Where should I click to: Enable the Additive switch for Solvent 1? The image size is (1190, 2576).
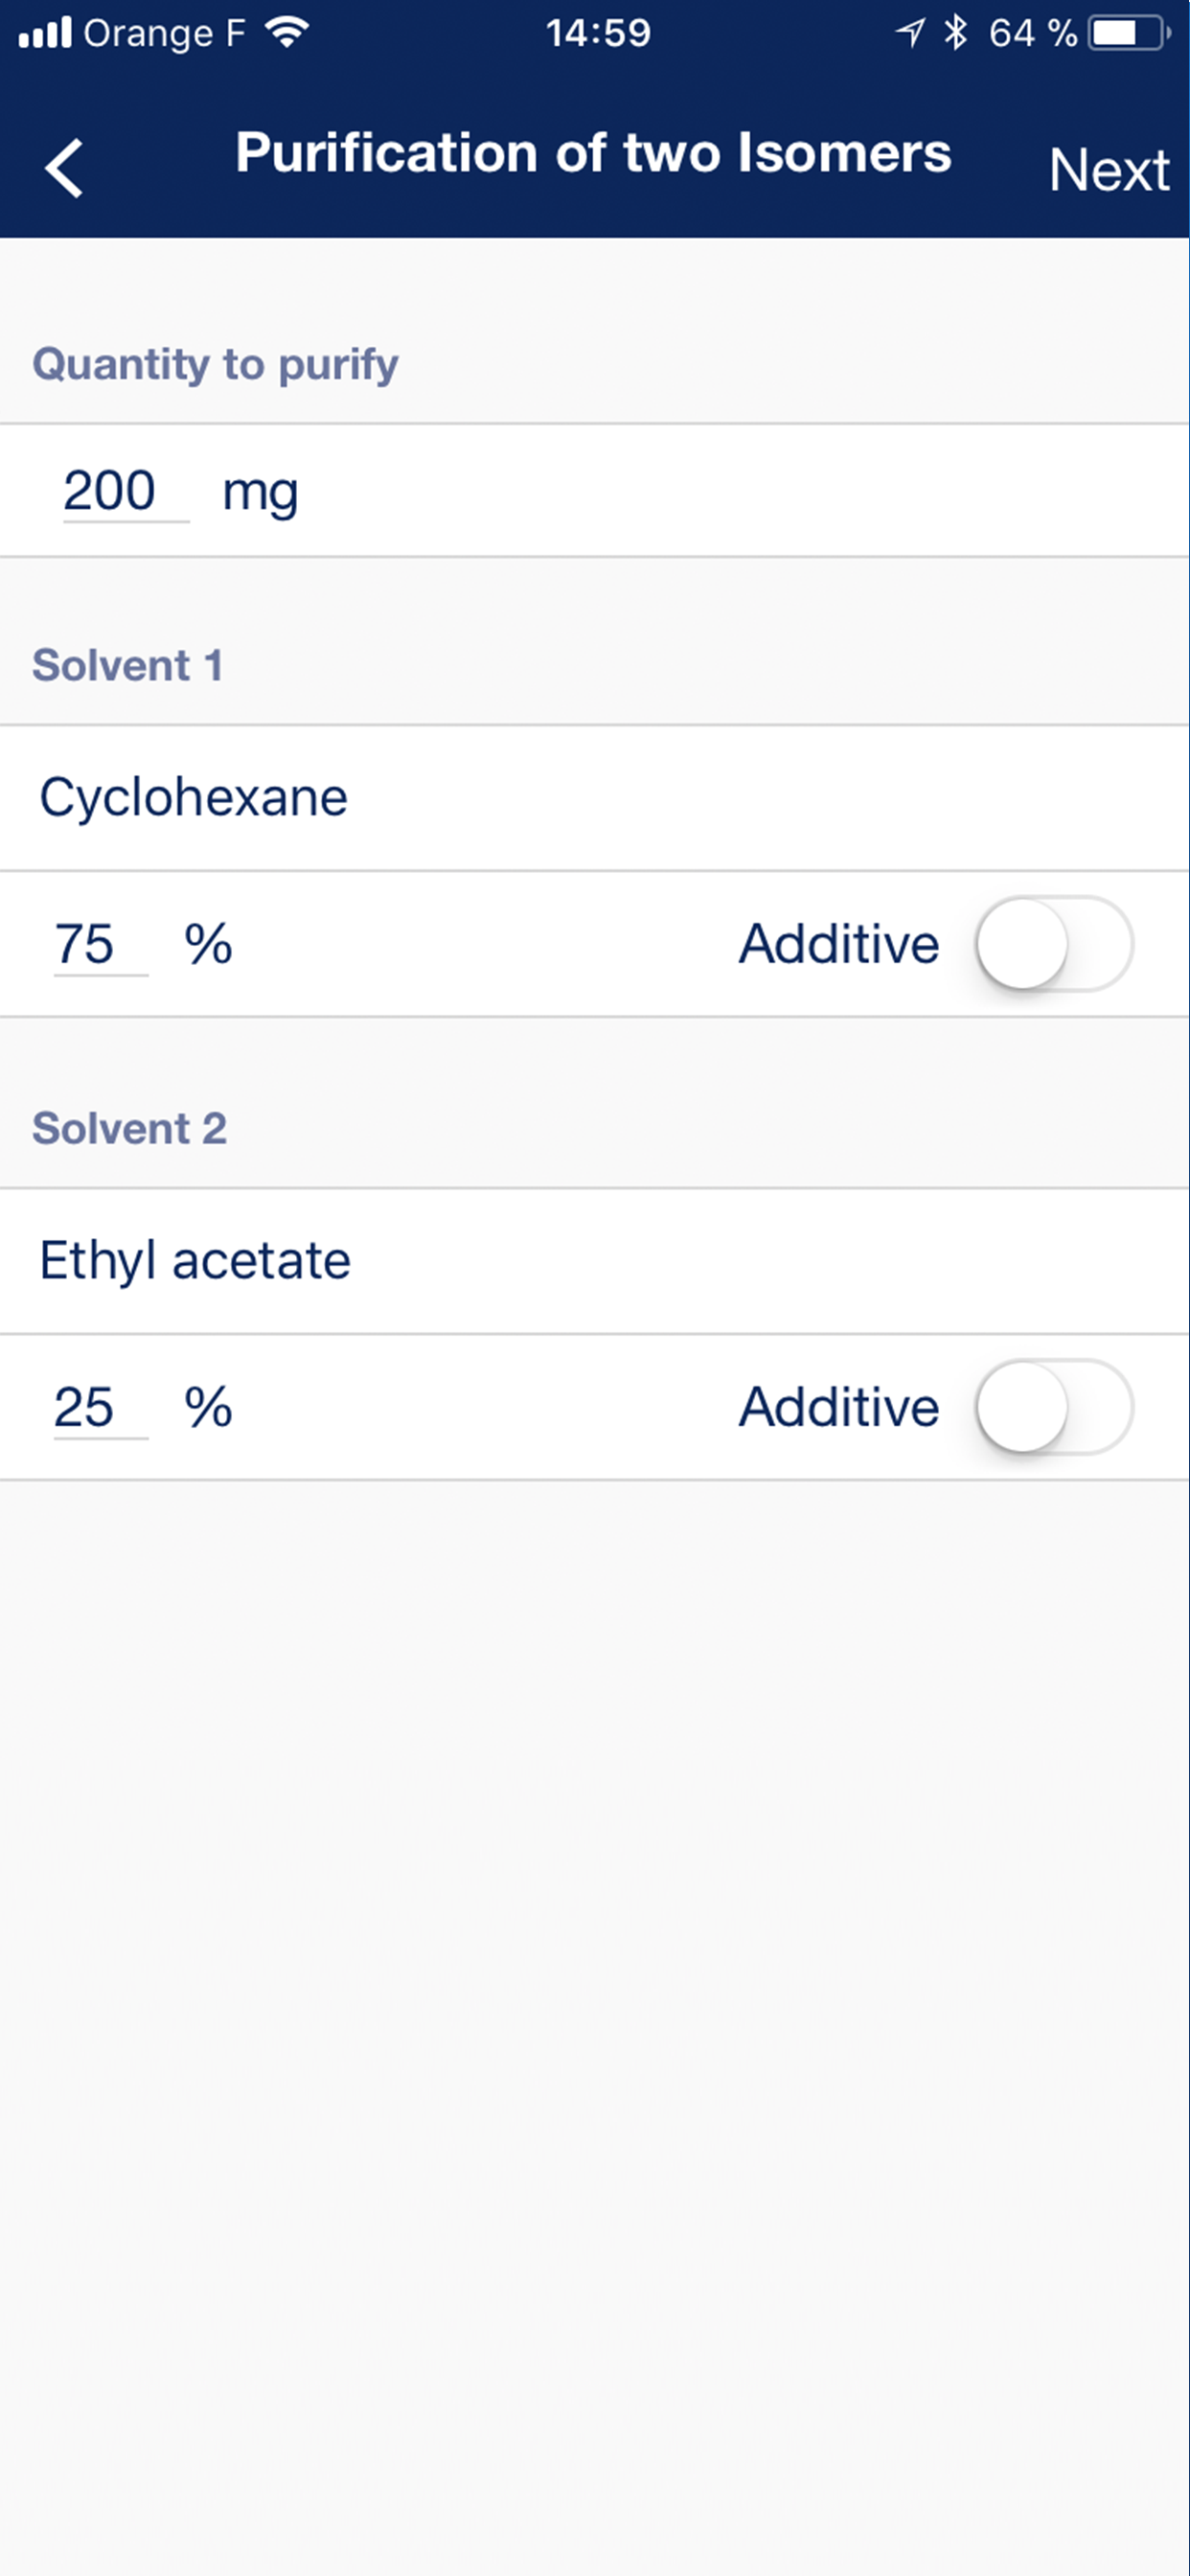pyautogui.click(x=1053, y=944)
